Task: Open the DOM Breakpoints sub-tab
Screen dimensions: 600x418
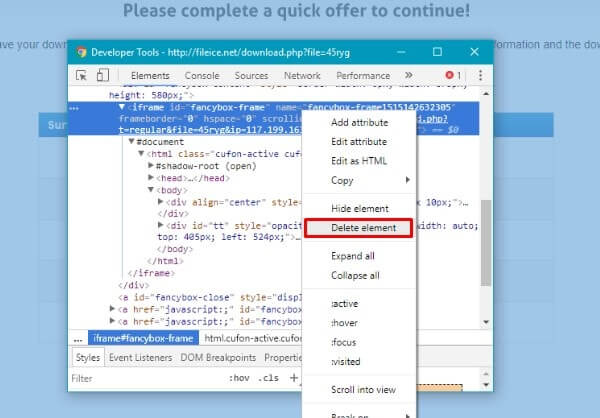Action: tap(218, 358)
